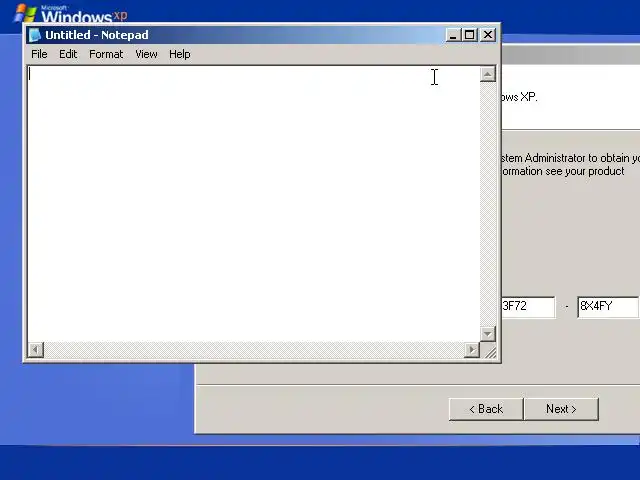
Task: Minimize the Notepad window
Action: 453,35
